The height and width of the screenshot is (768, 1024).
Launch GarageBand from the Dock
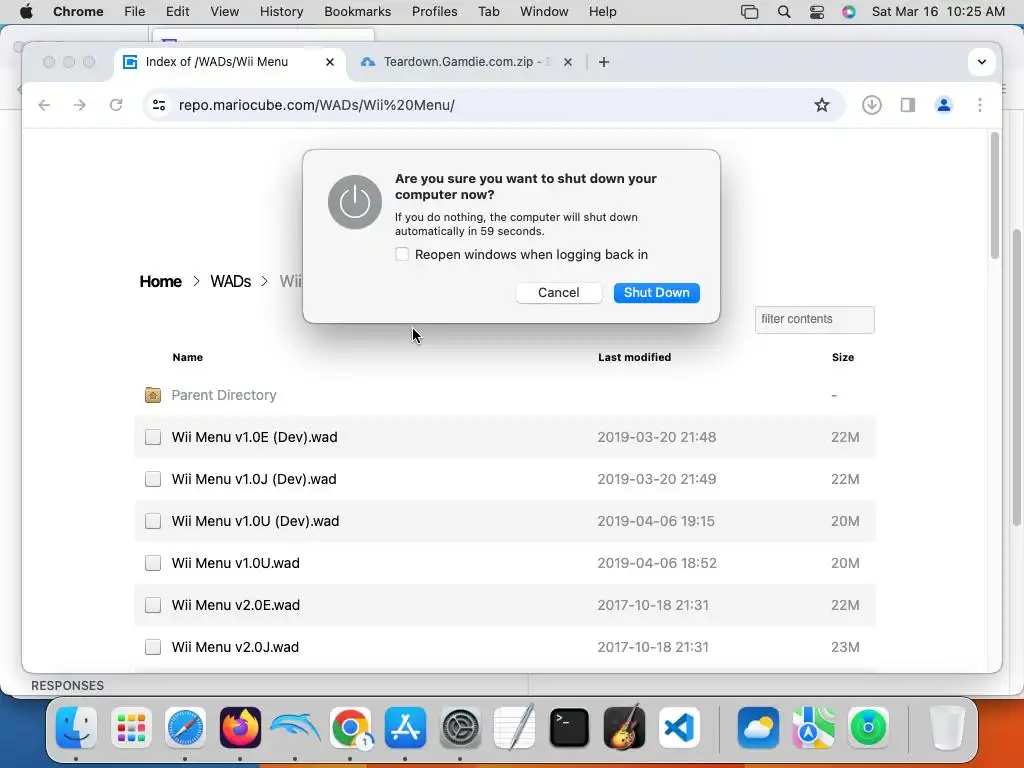[x=624, y=728]
